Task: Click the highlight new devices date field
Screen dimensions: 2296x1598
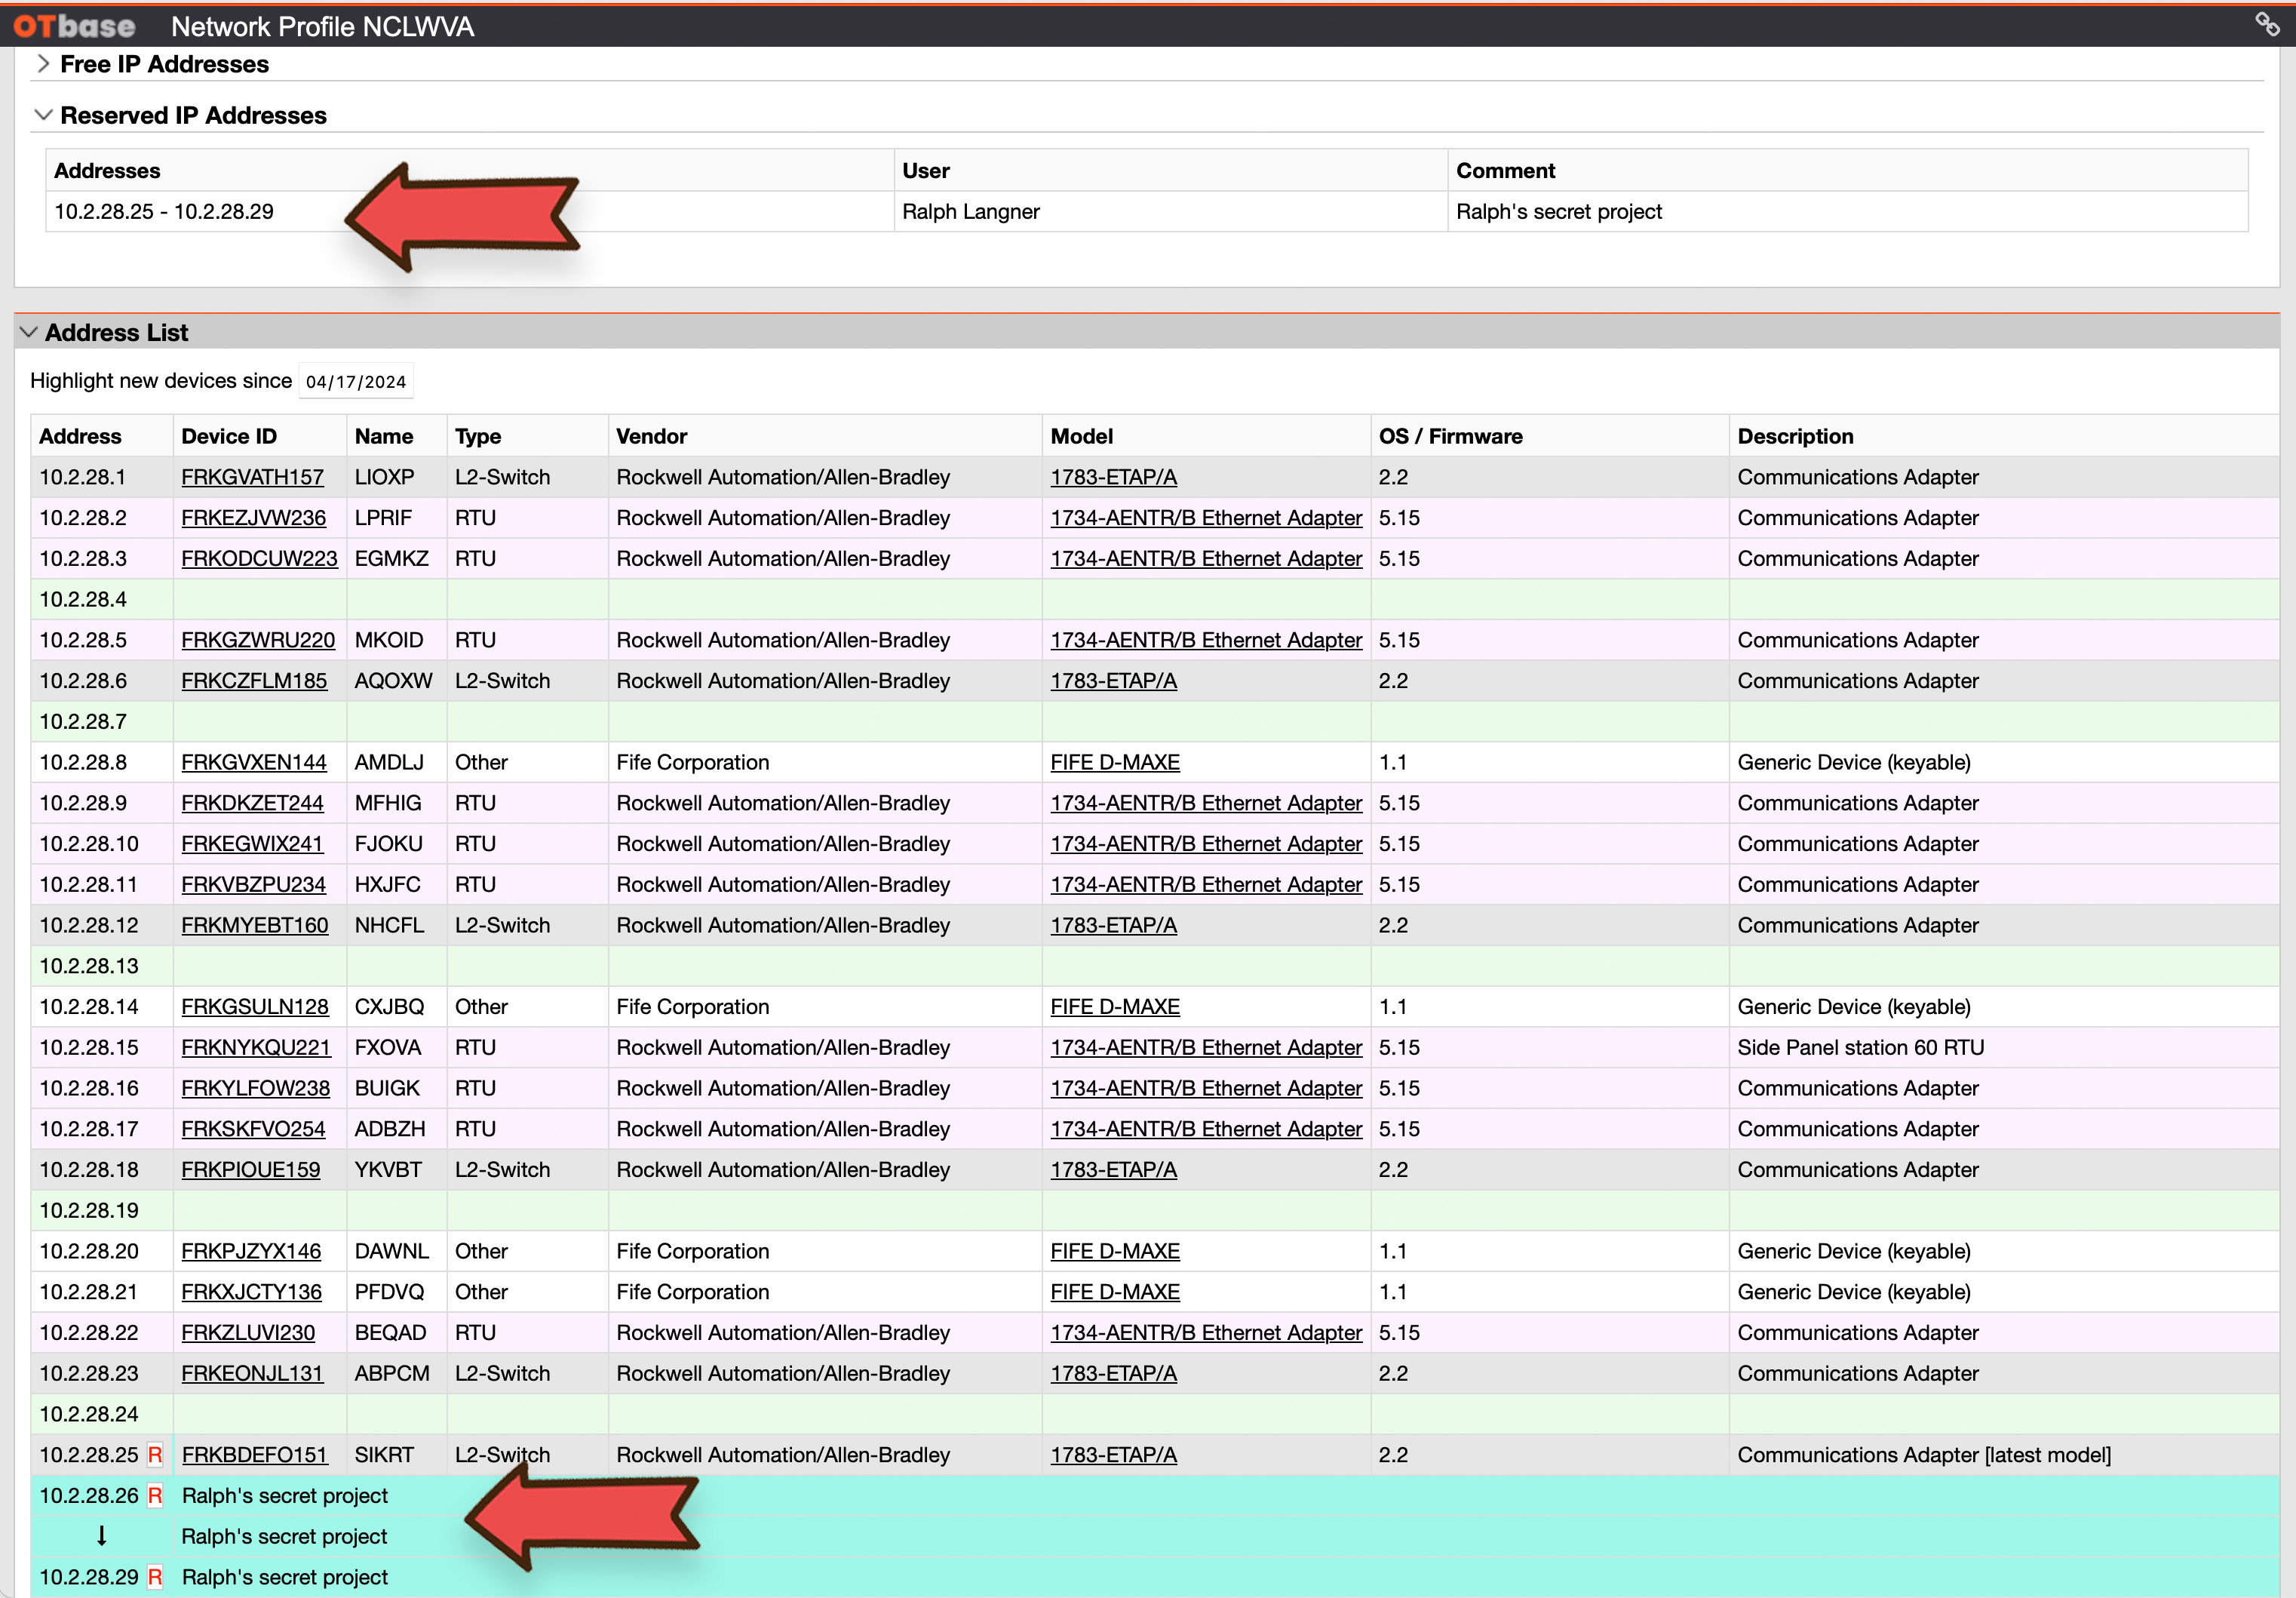Action: 356,381
